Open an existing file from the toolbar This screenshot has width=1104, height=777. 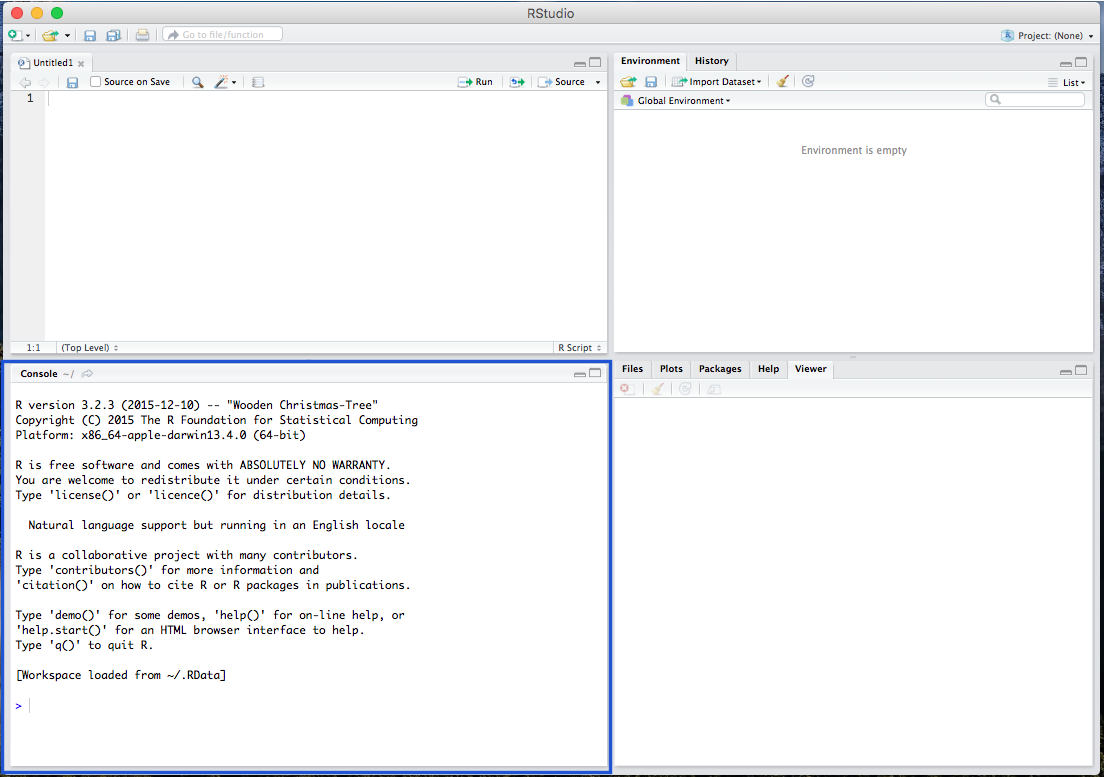[x=50, y=33]
